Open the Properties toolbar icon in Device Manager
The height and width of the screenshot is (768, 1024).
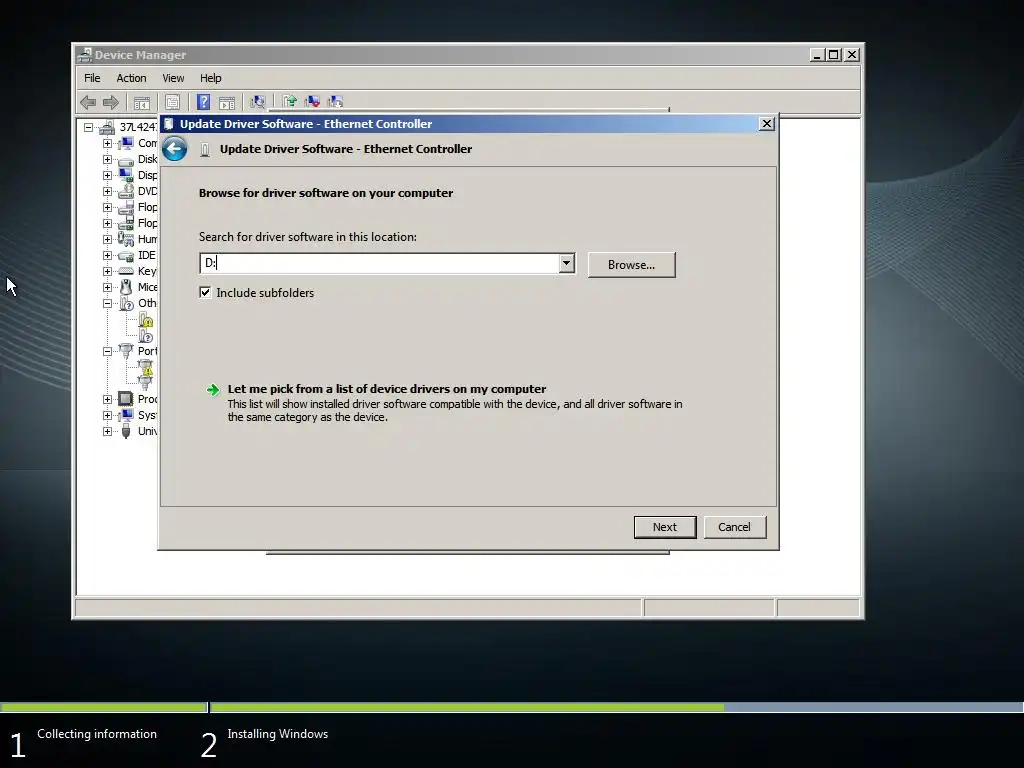point(172,103)
